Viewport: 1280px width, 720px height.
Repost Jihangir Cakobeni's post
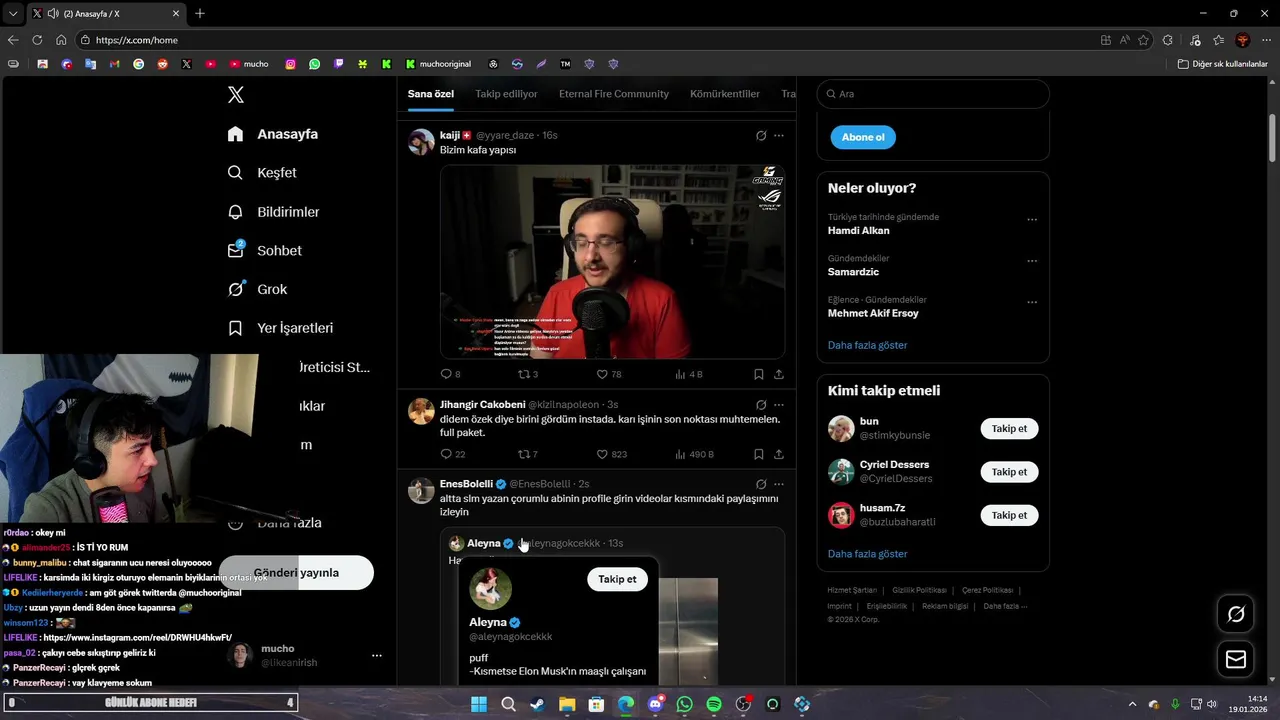[527, 454]
